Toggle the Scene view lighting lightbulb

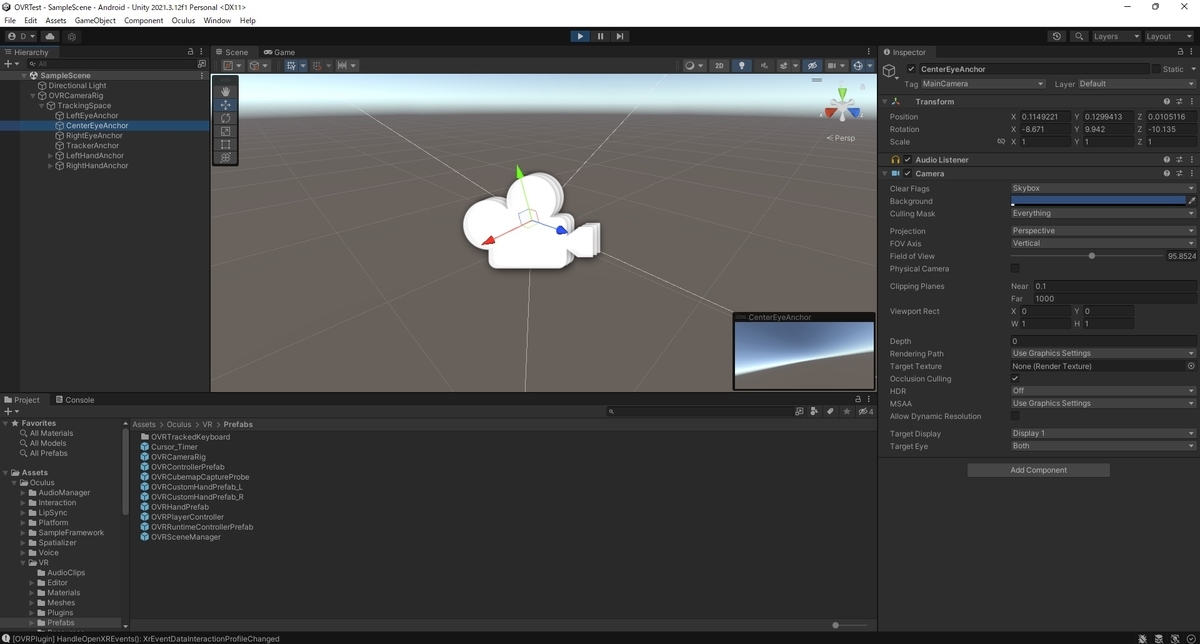click(x=741, y=65)
